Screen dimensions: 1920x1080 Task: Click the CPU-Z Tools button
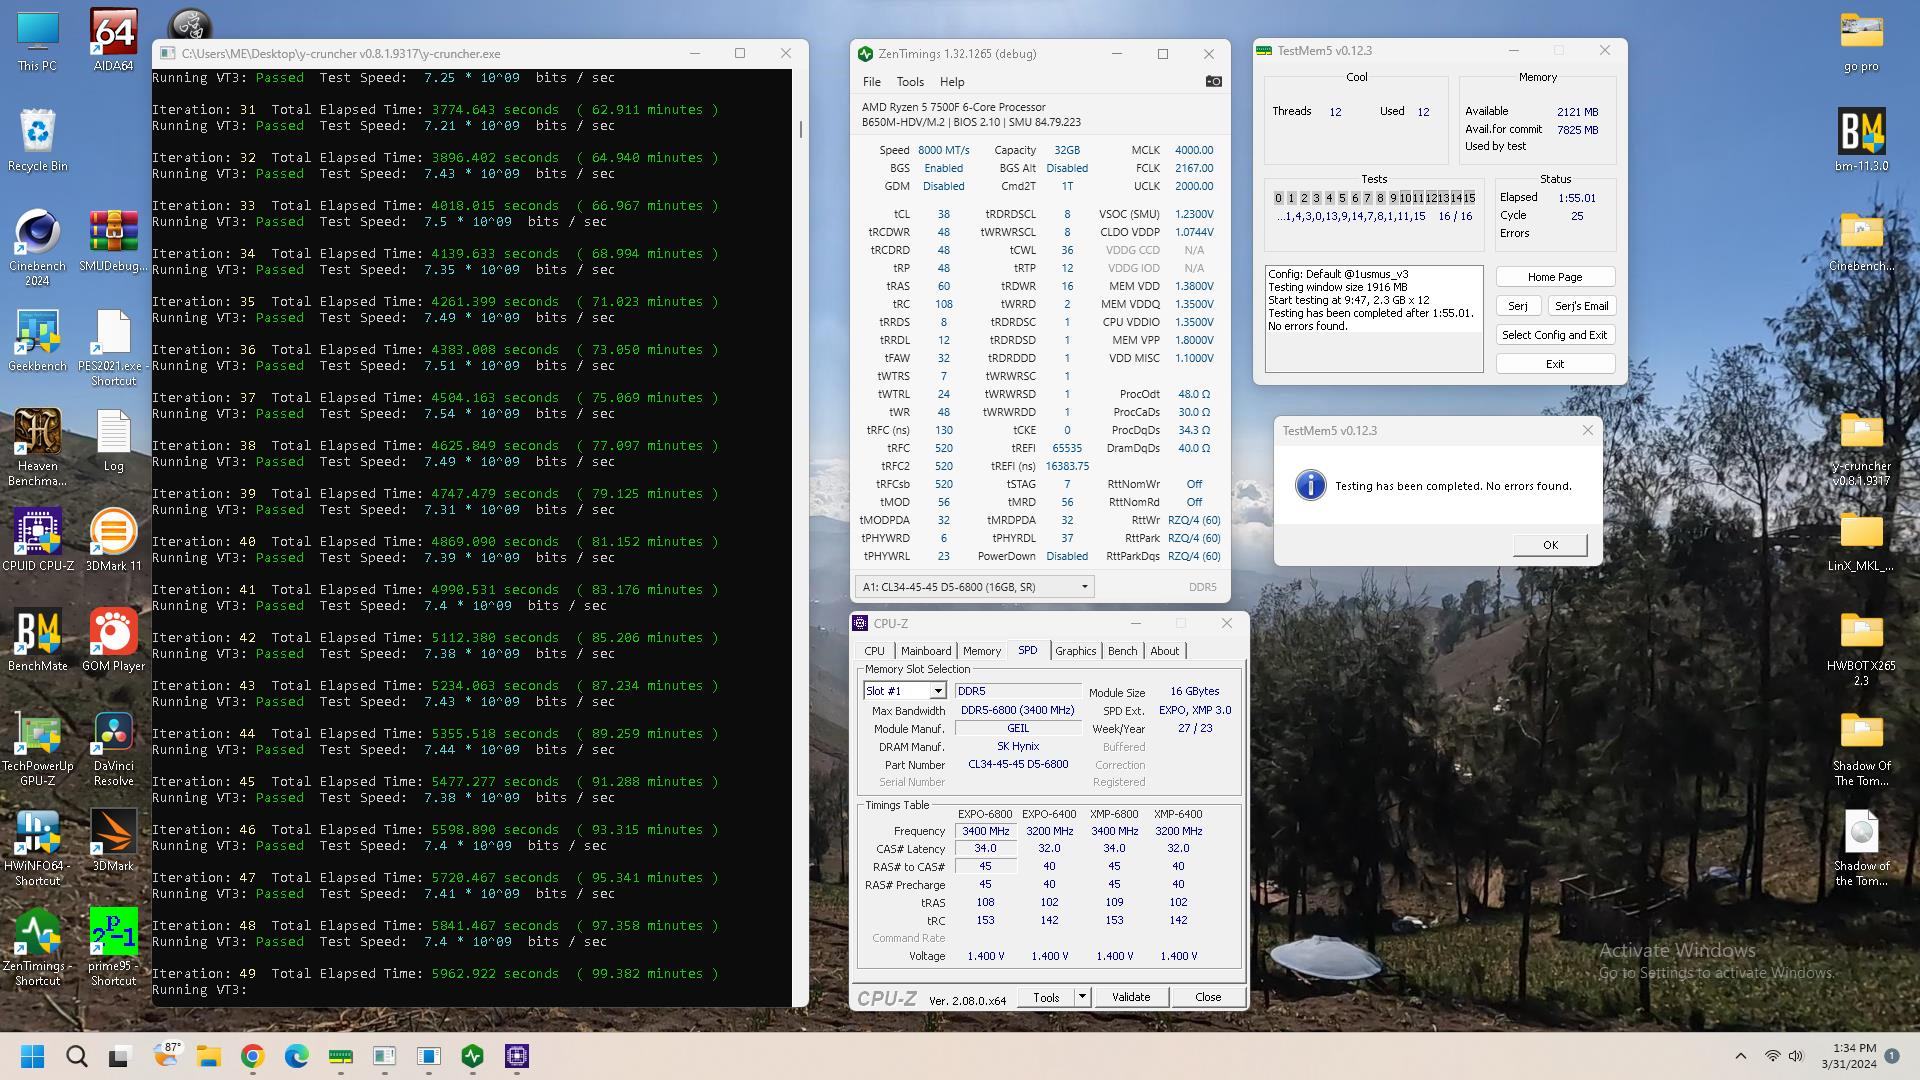pos(1046,997)
